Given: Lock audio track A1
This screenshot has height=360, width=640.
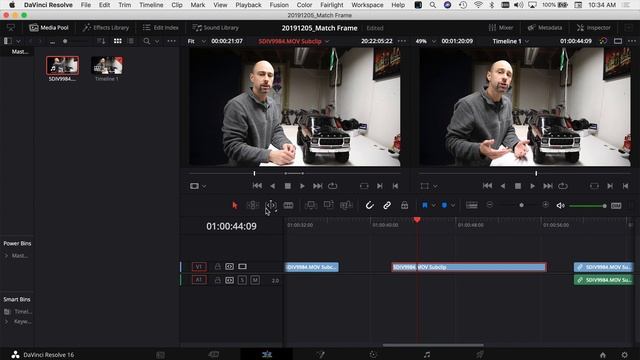Looking at the screenshot, I should (218, 280).
